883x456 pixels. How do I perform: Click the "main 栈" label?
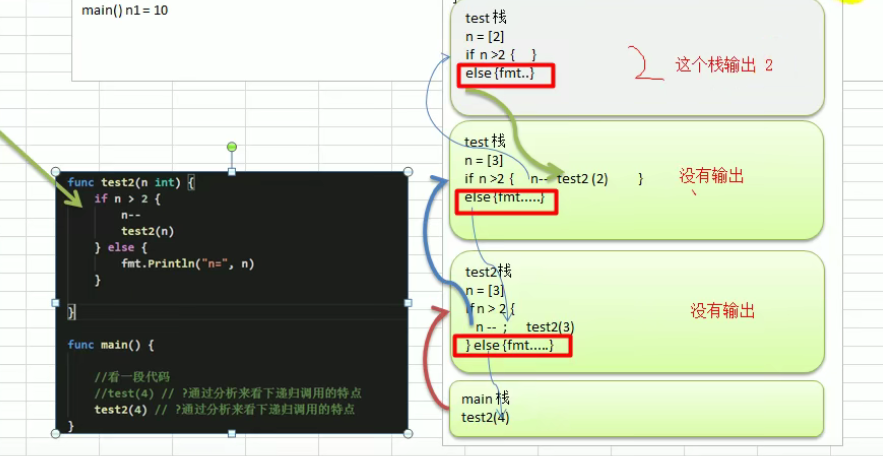[x=485, y=399]
